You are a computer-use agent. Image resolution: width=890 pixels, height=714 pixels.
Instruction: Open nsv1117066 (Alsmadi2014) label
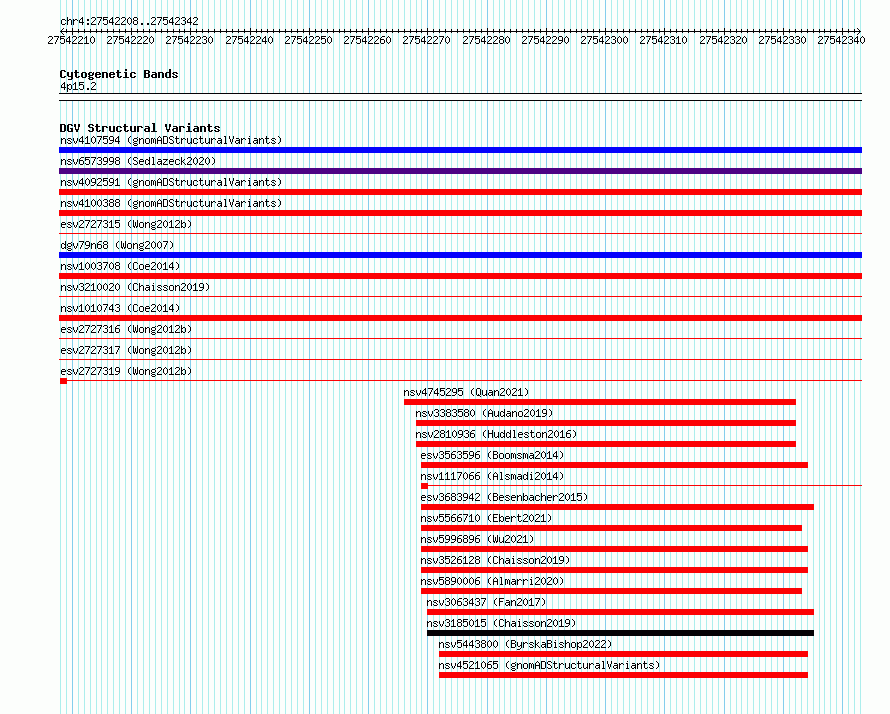492,476
